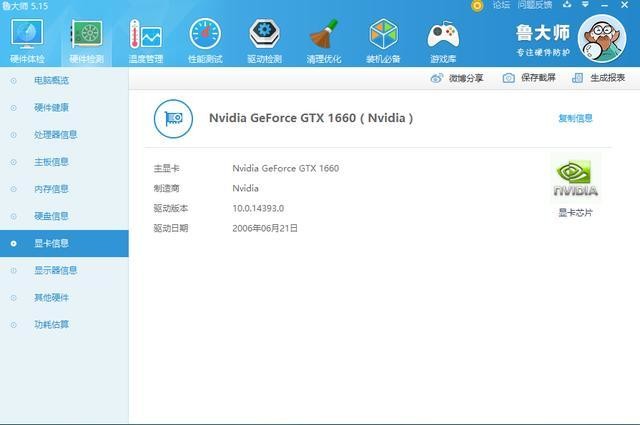
Task: Select 硬盘信息 in the sidebar
Action: (x=64, y=216)
